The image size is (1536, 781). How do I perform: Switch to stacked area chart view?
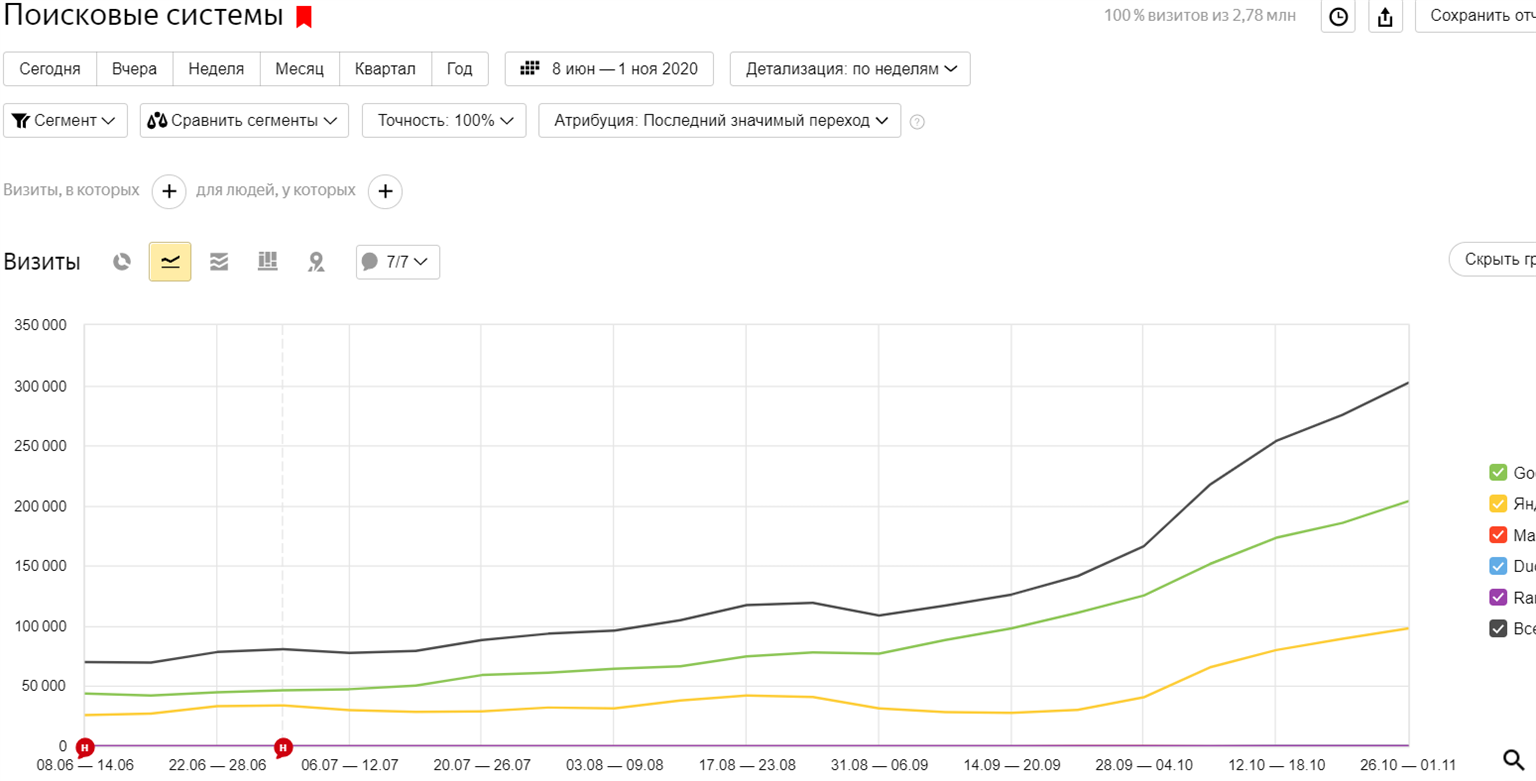tap(219, 262)
